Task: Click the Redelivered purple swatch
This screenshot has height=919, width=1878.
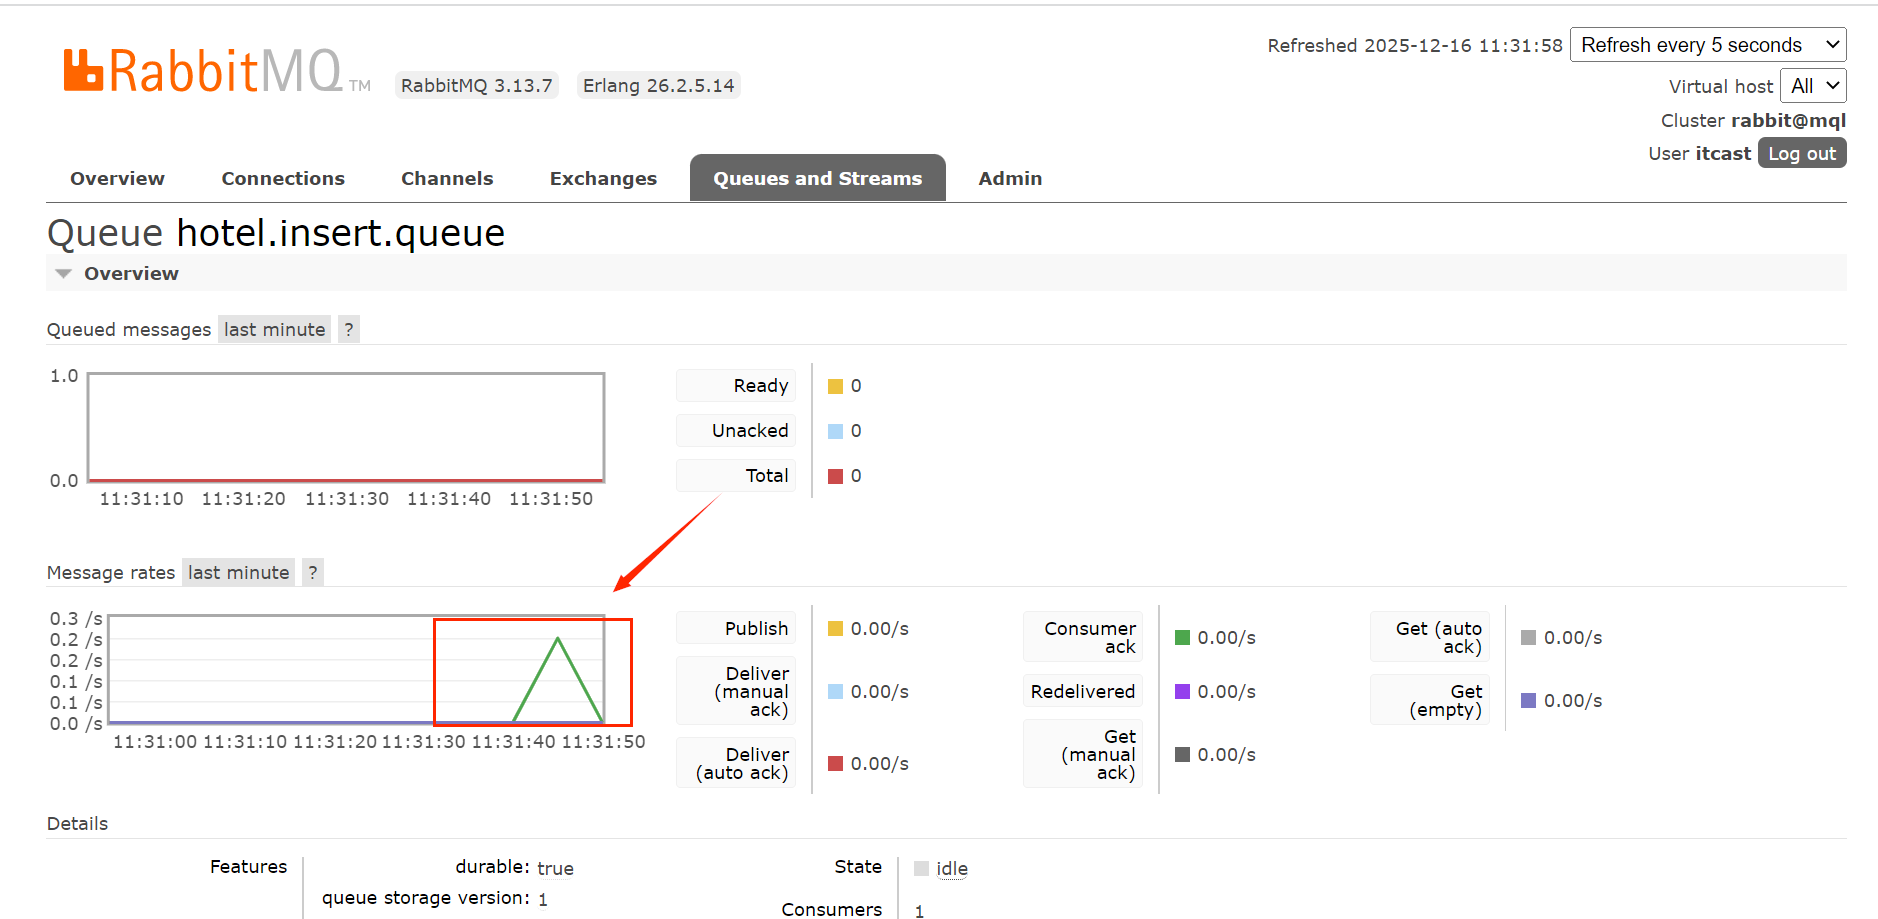Action: pyautogui.click(x=1183, y=692)
